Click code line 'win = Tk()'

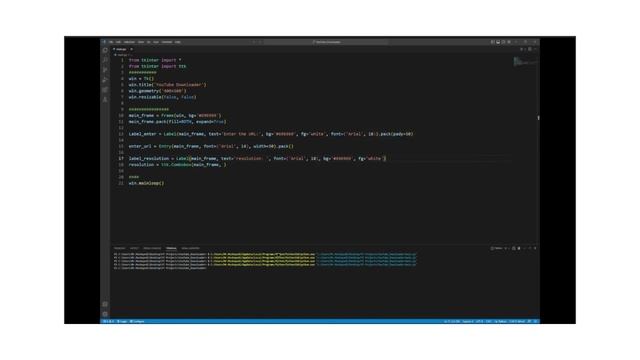point(141,78)
